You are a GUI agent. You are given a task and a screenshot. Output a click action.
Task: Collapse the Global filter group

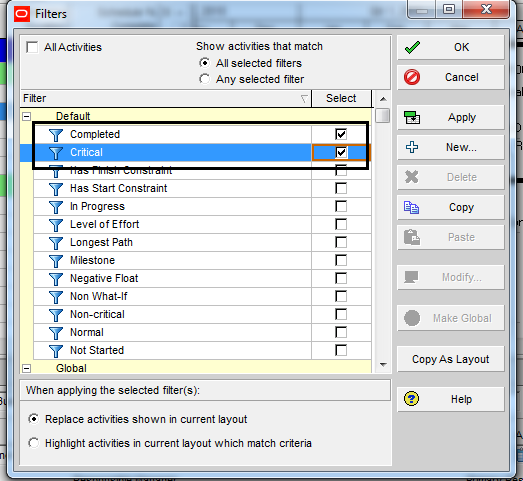point(26,368)
